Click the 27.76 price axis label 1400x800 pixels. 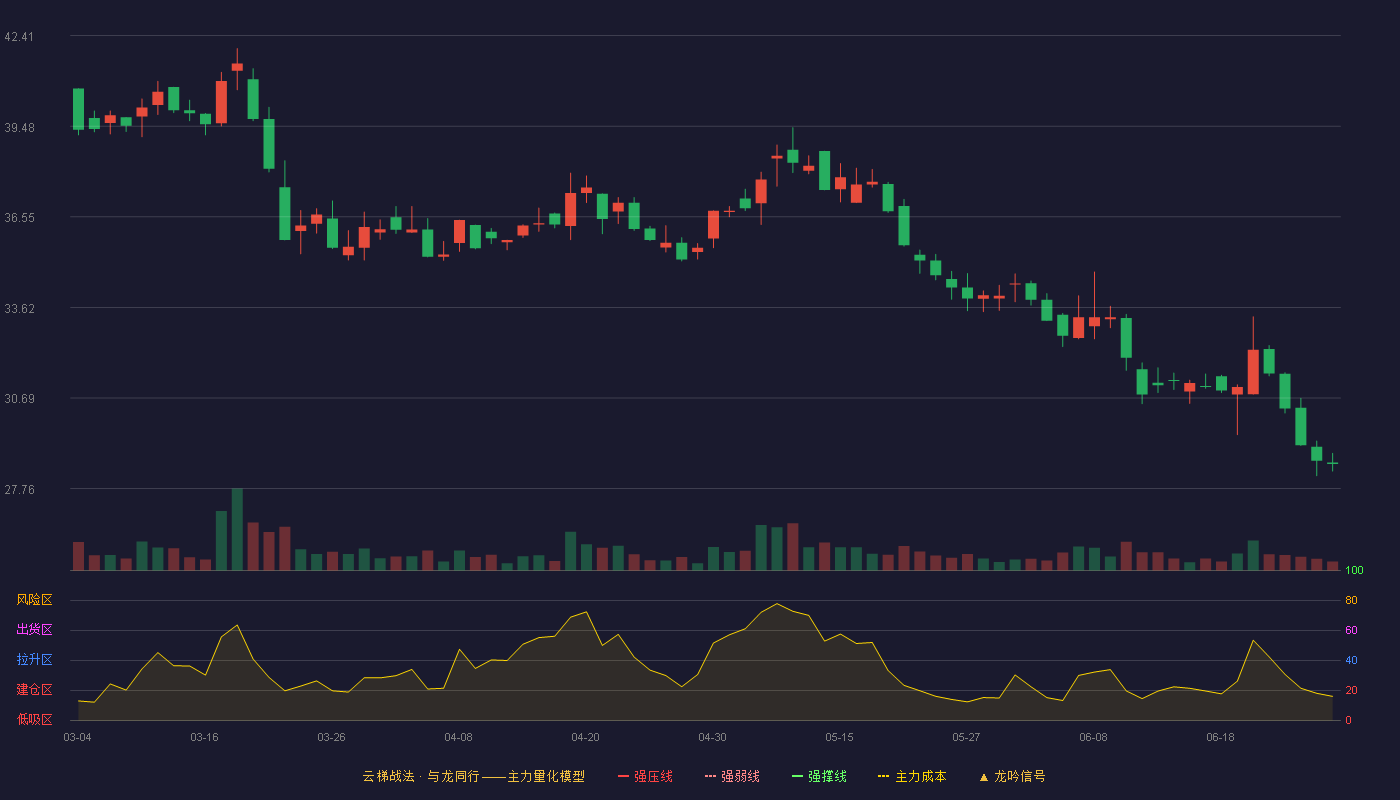pyautogui.click(x=19, y=490)
